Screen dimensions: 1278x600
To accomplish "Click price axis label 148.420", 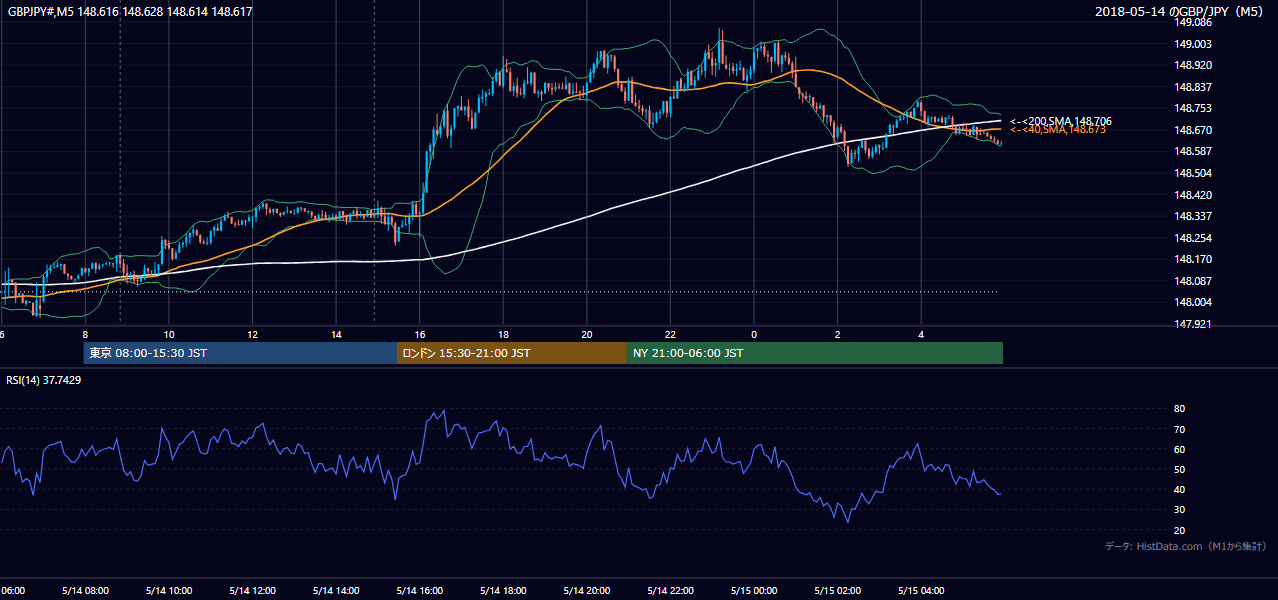I will 1192,195.
